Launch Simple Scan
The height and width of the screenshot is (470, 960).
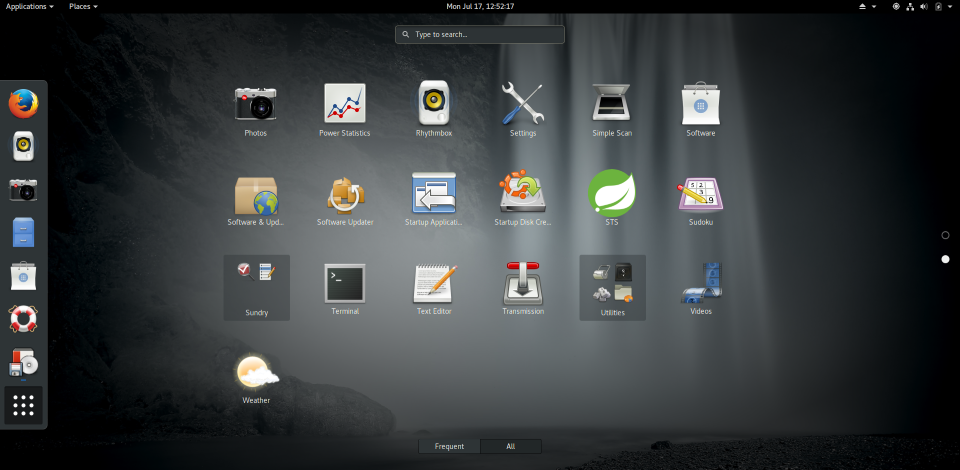click(612, 111)
